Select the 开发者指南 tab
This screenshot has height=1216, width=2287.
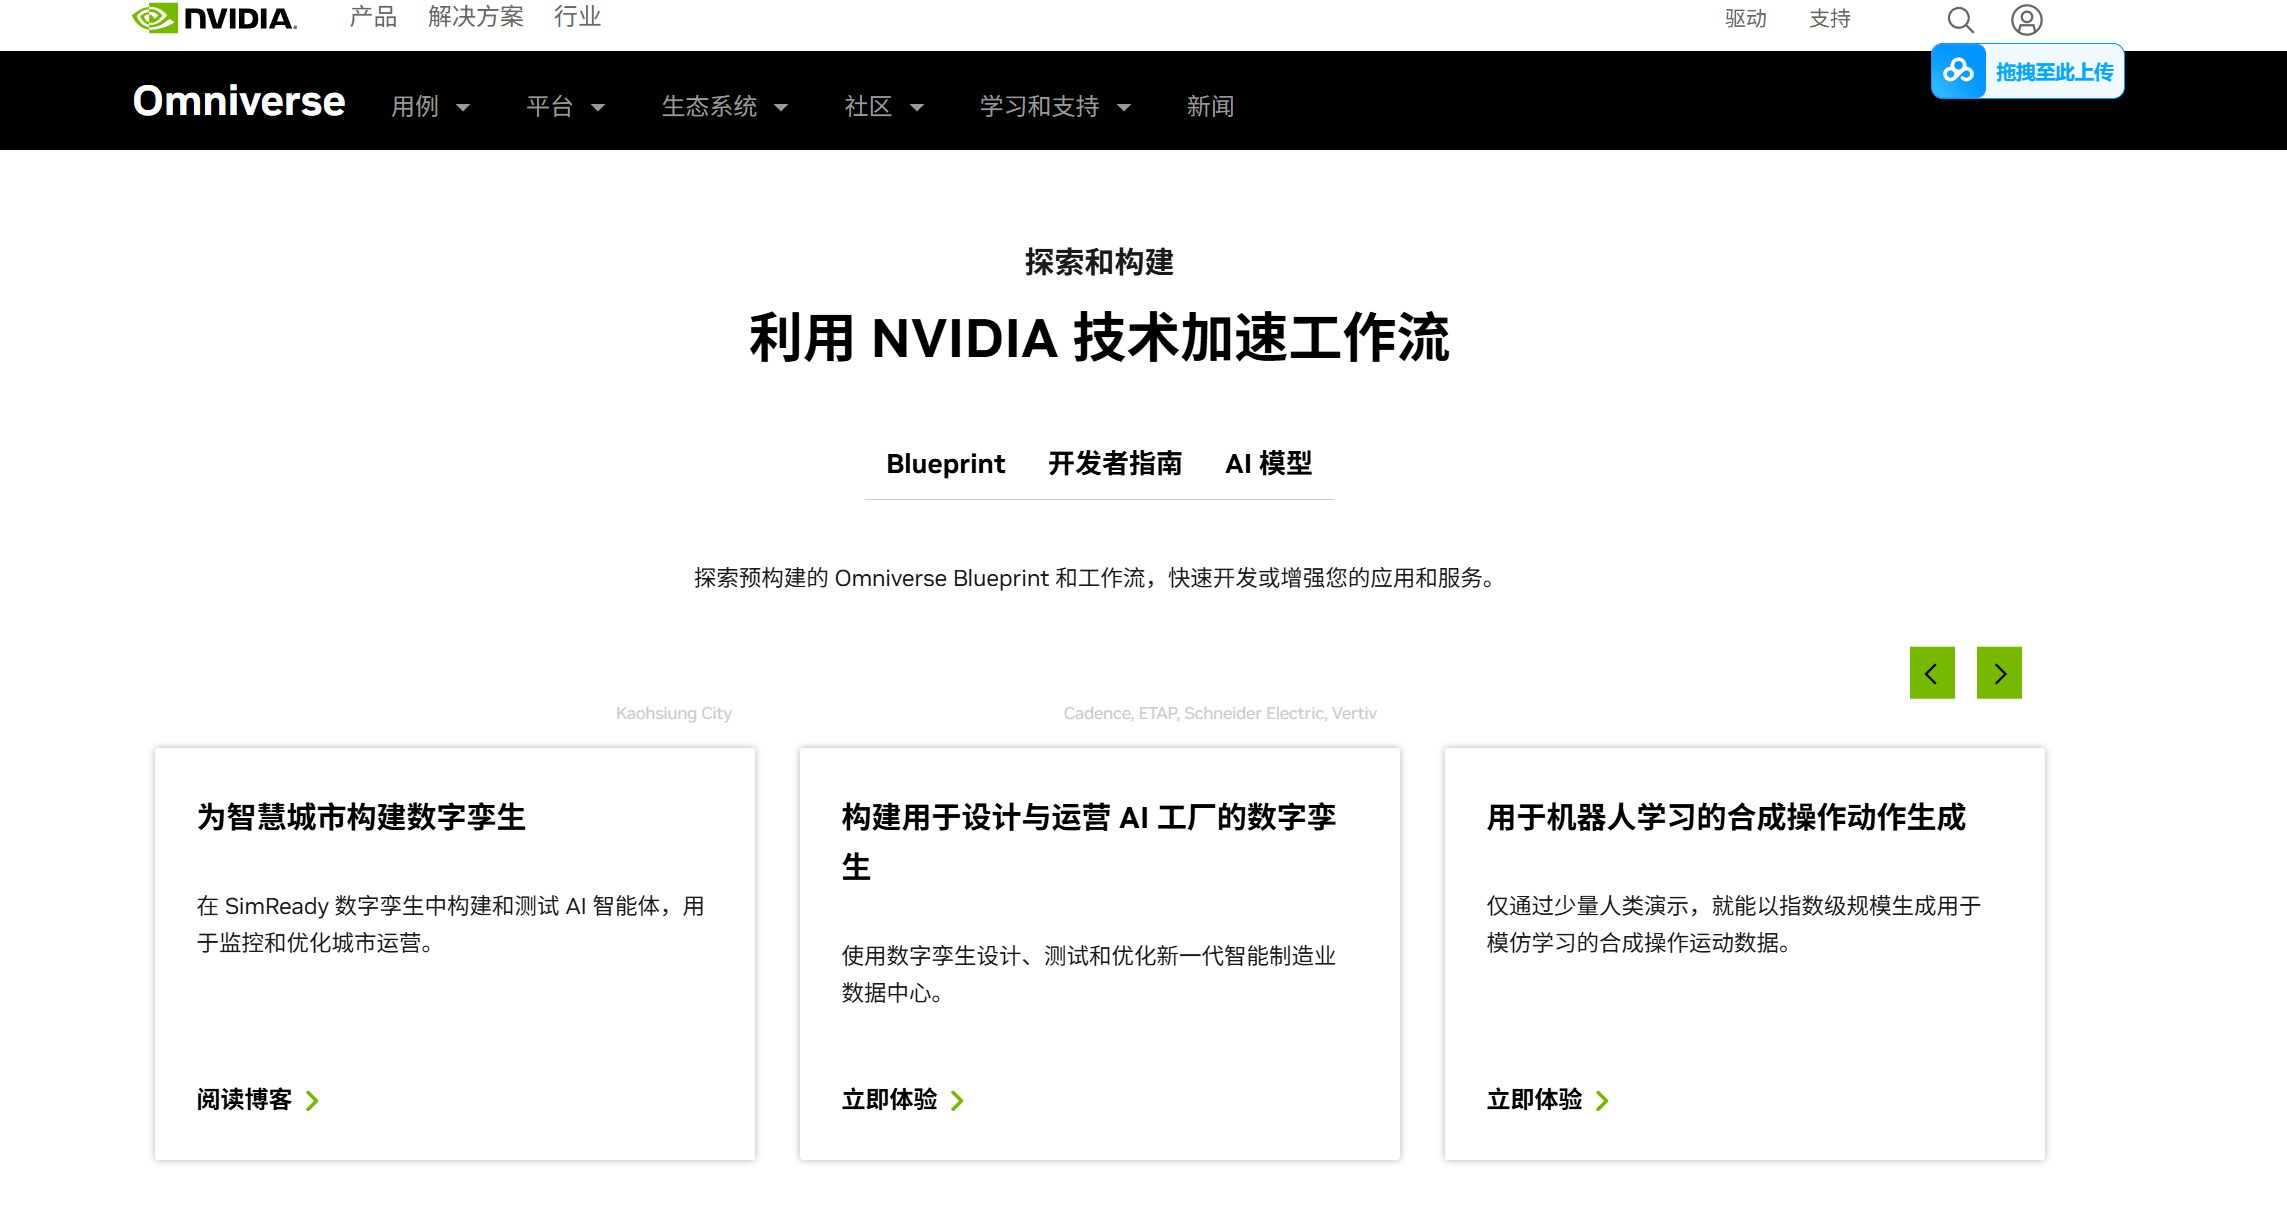point(1114,464)
